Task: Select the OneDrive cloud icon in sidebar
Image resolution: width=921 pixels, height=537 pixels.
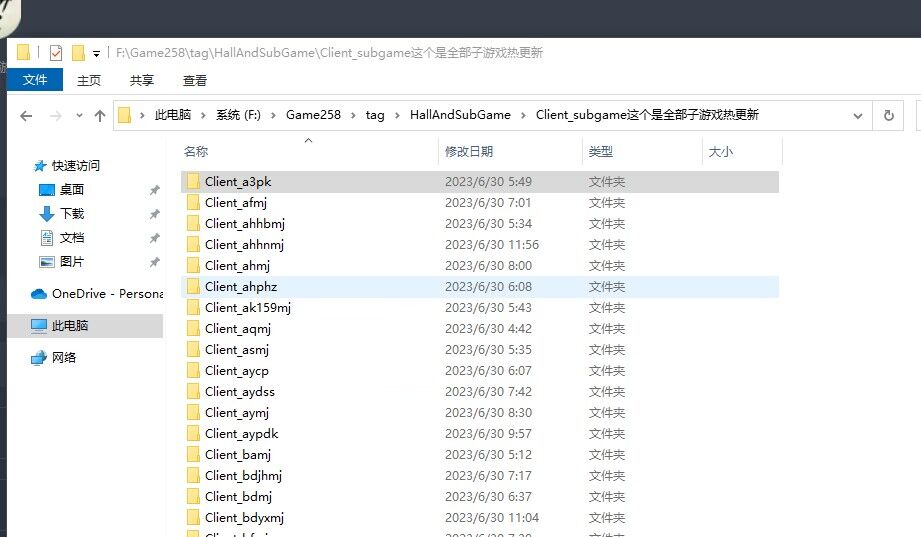Action: click(39, 293)
